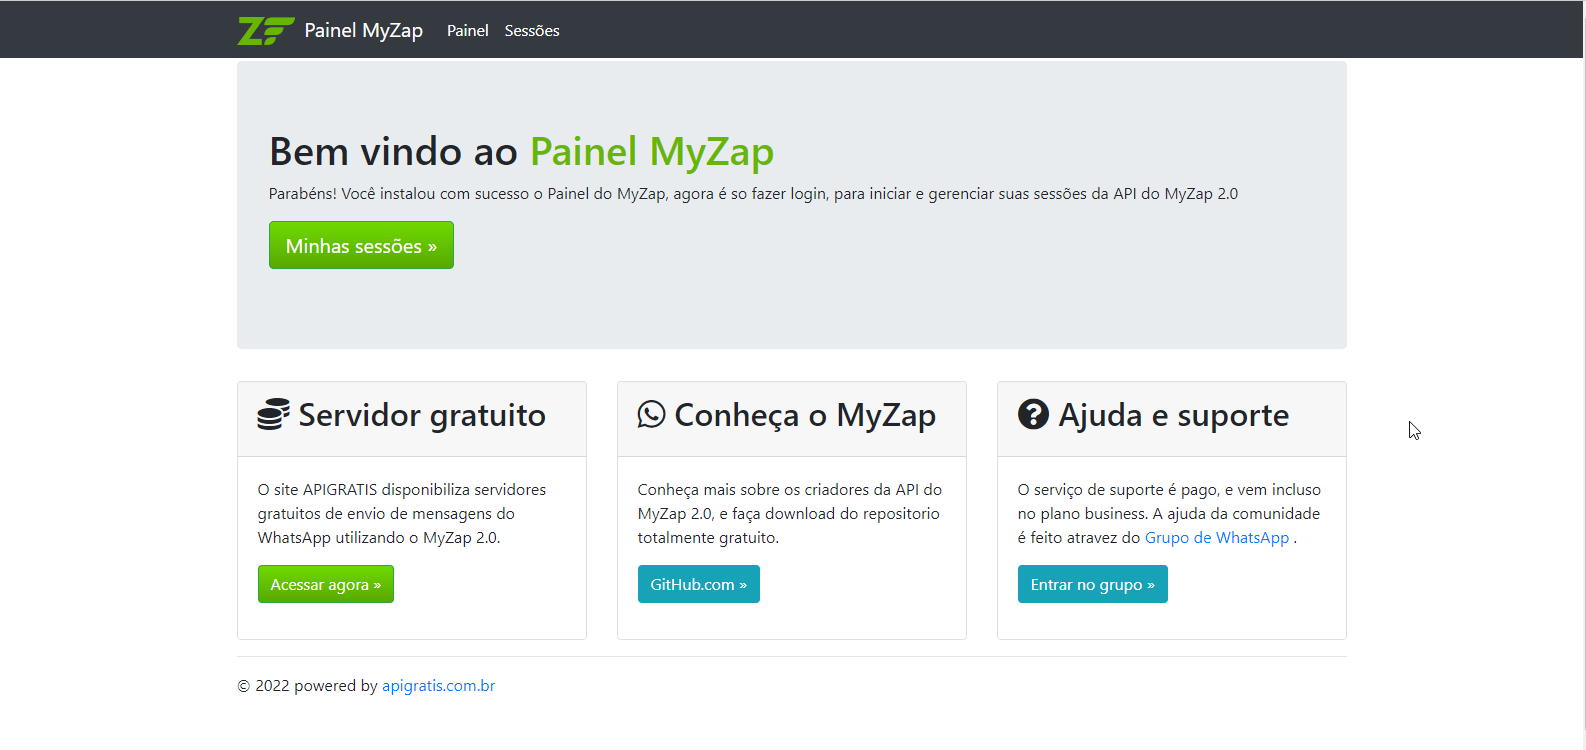Click the Servidor gratuito card title
Screen dimensions: 1586x750
[x=422, y=415]
